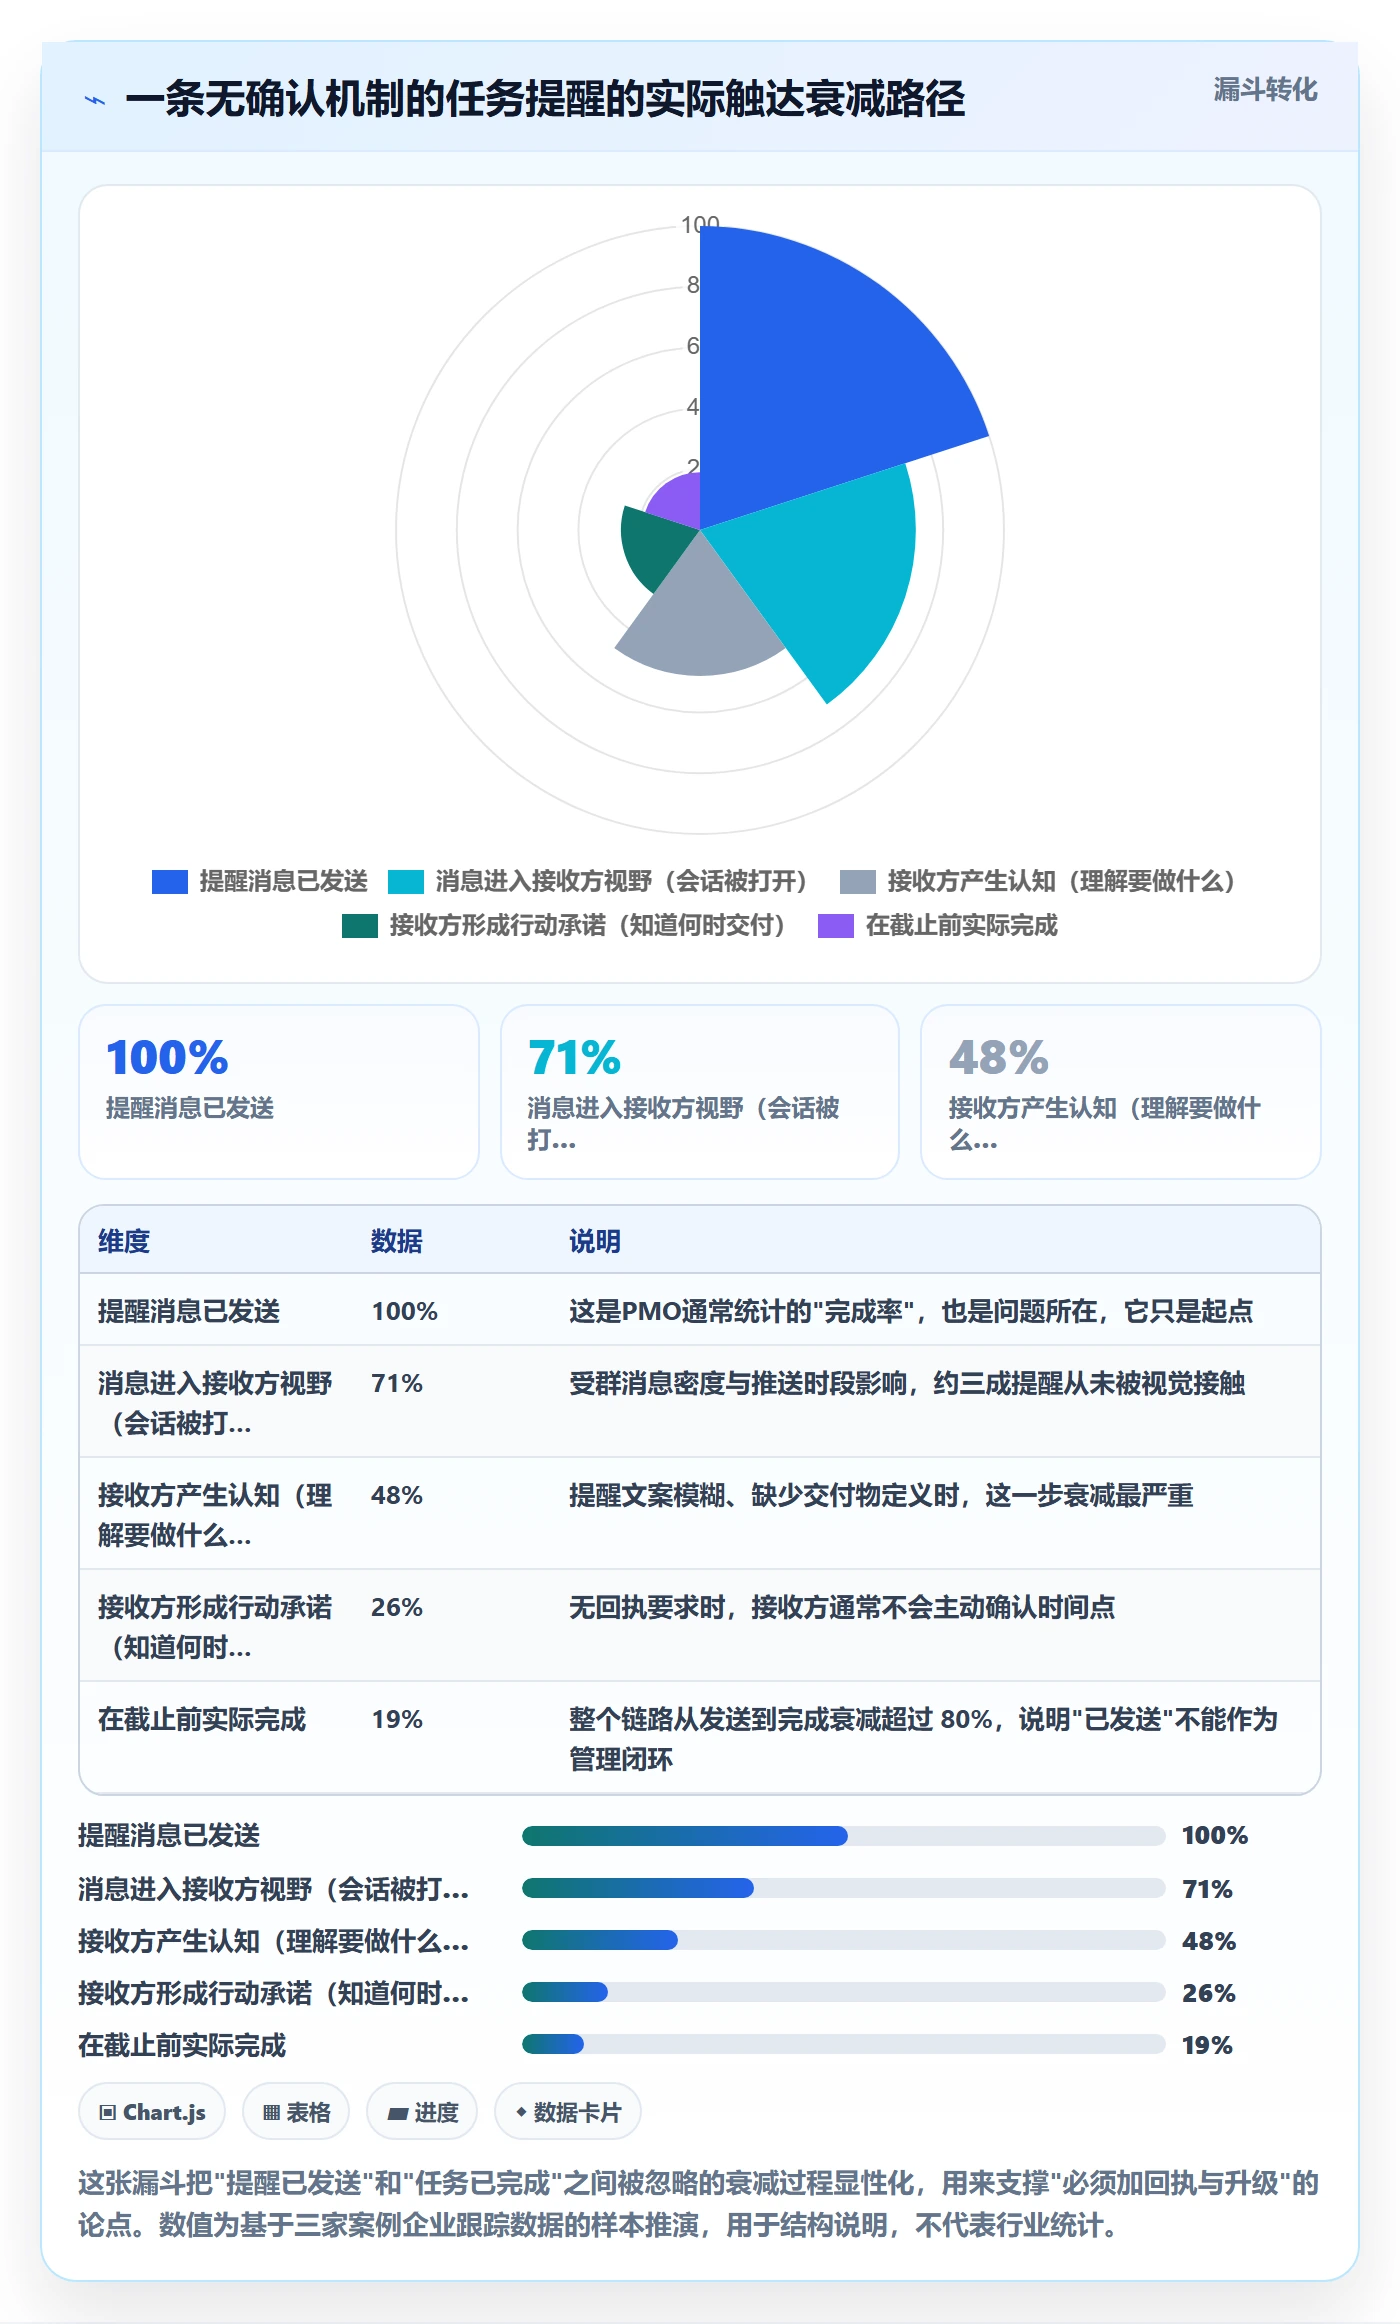Select the 表格 tag chip

click(x=296, y=2112)
